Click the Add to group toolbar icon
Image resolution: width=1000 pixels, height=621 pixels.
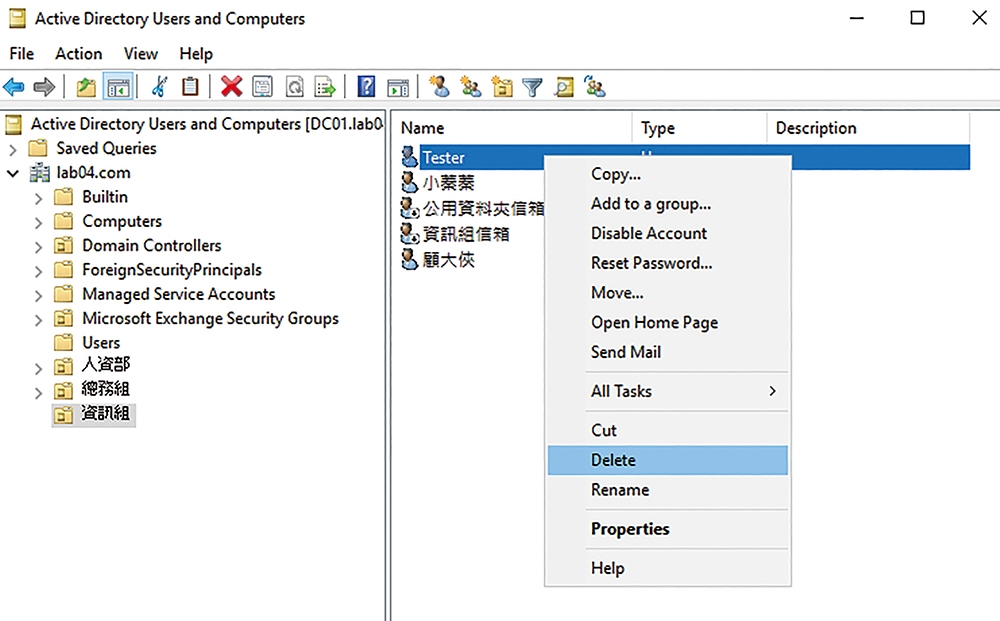point(595,87)
